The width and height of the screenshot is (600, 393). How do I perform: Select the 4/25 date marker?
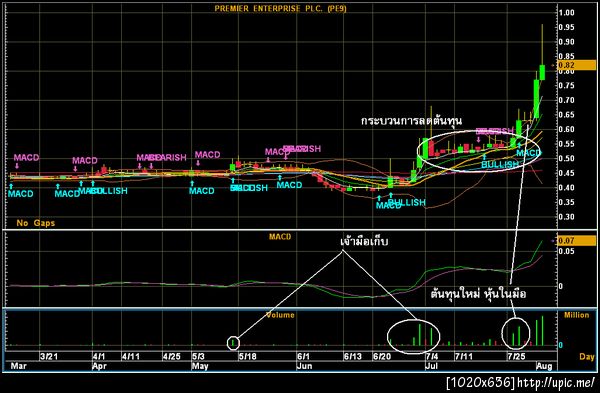click(x=171, y=357)
